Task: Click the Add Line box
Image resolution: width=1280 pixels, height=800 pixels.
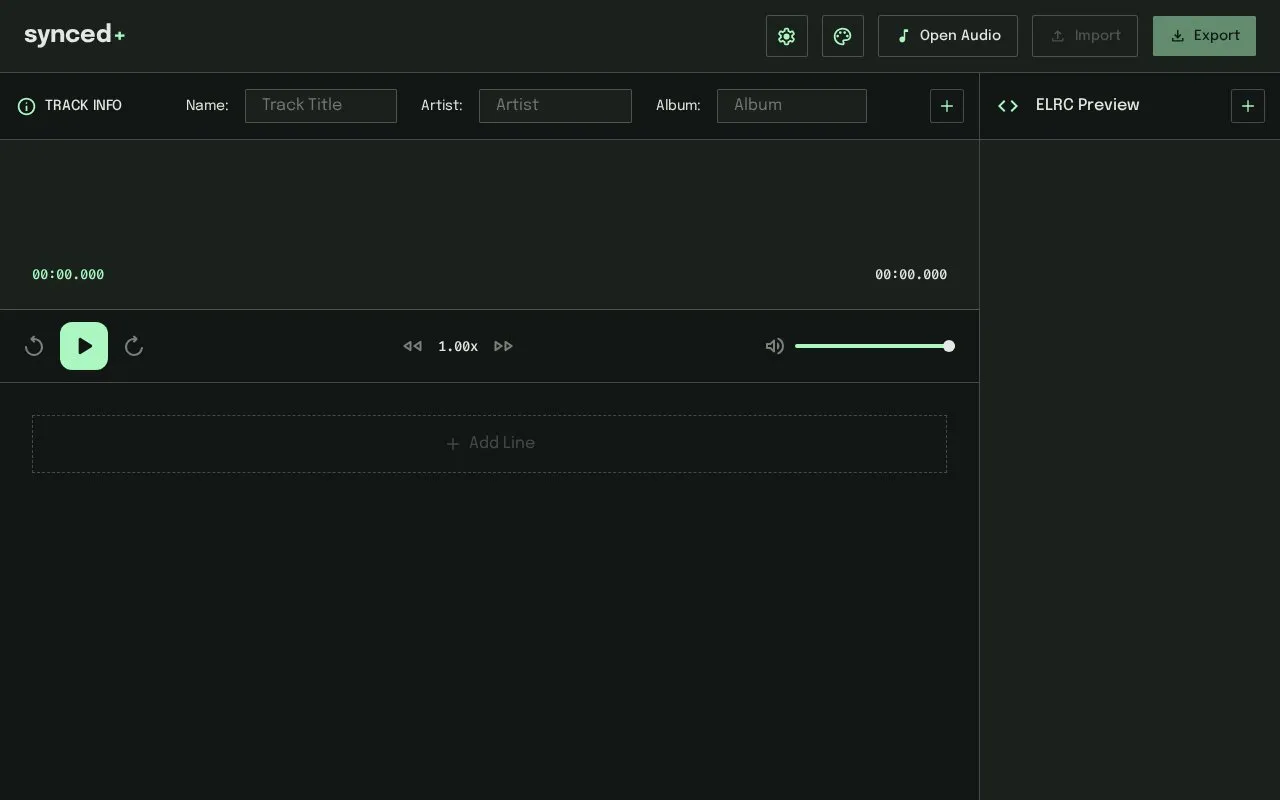Action: [x=489, y=444]
